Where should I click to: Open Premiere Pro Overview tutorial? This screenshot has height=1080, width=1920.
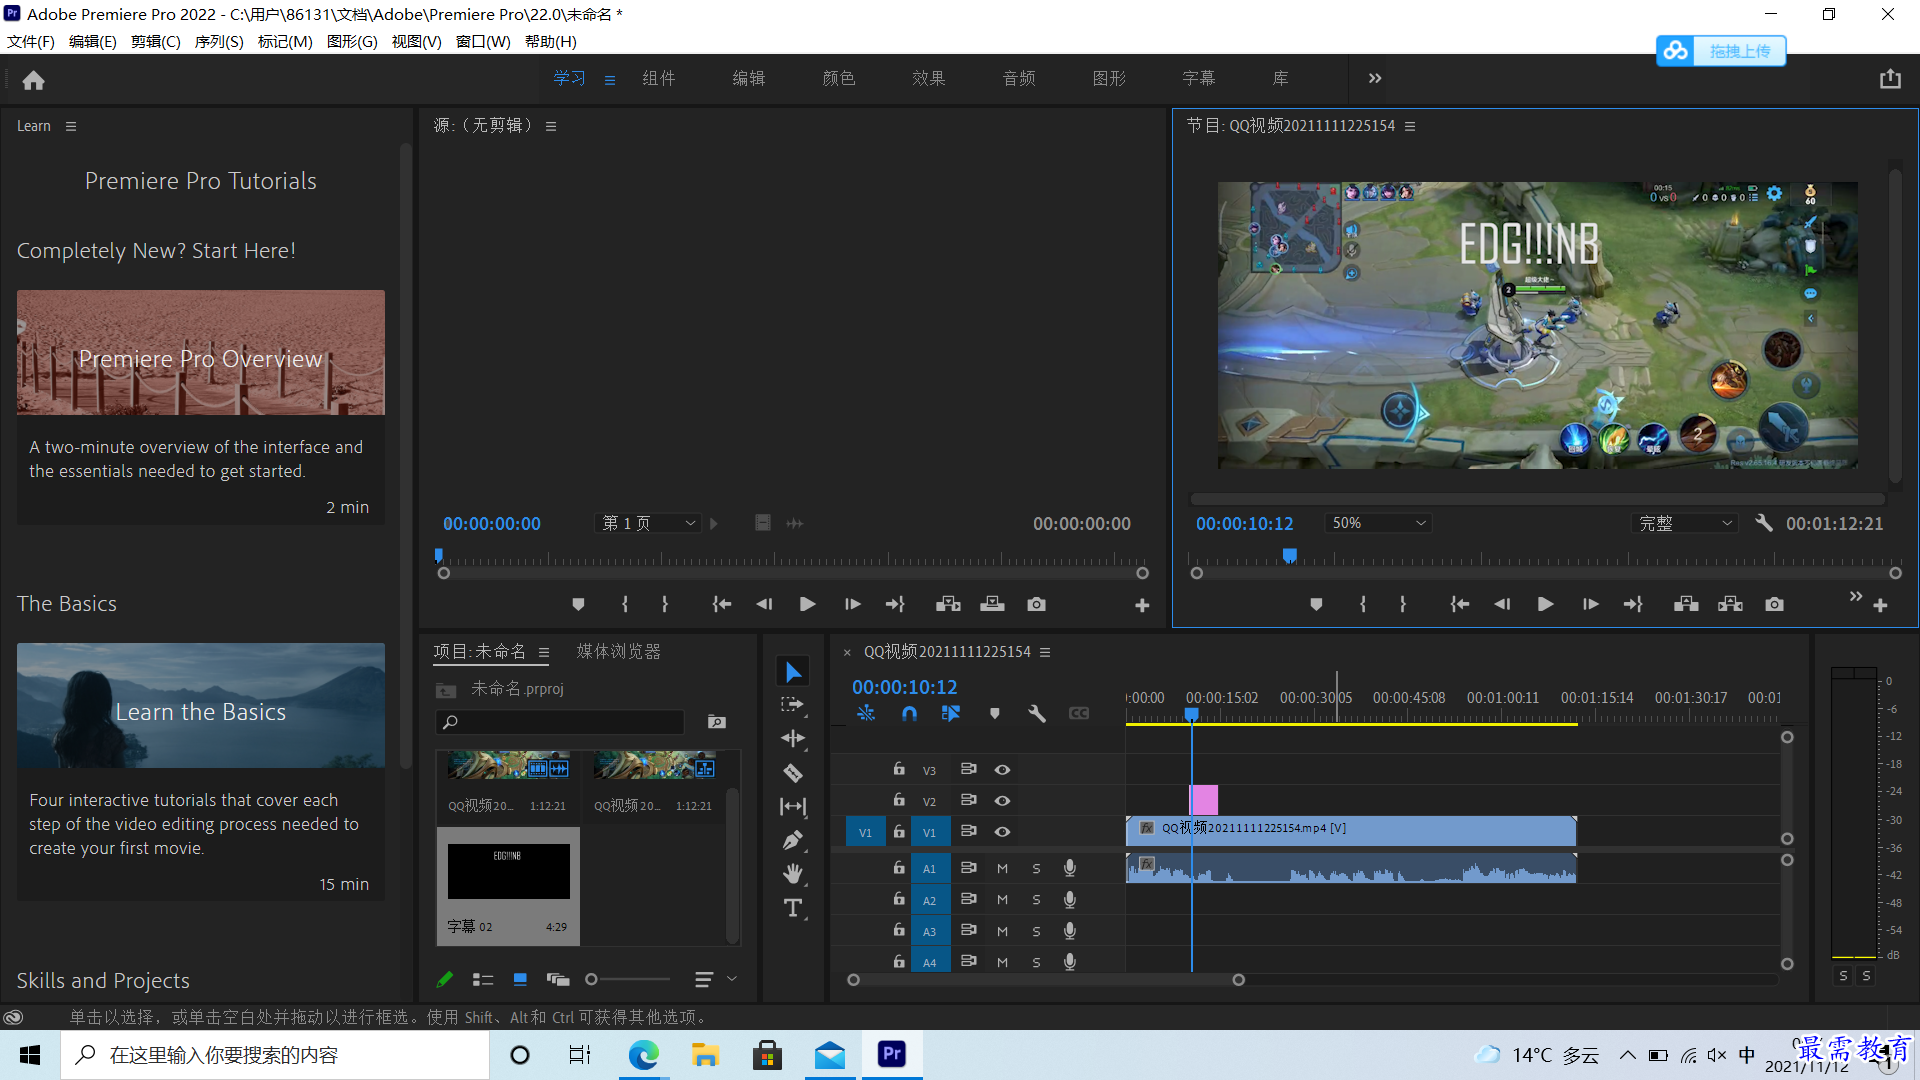201,353
